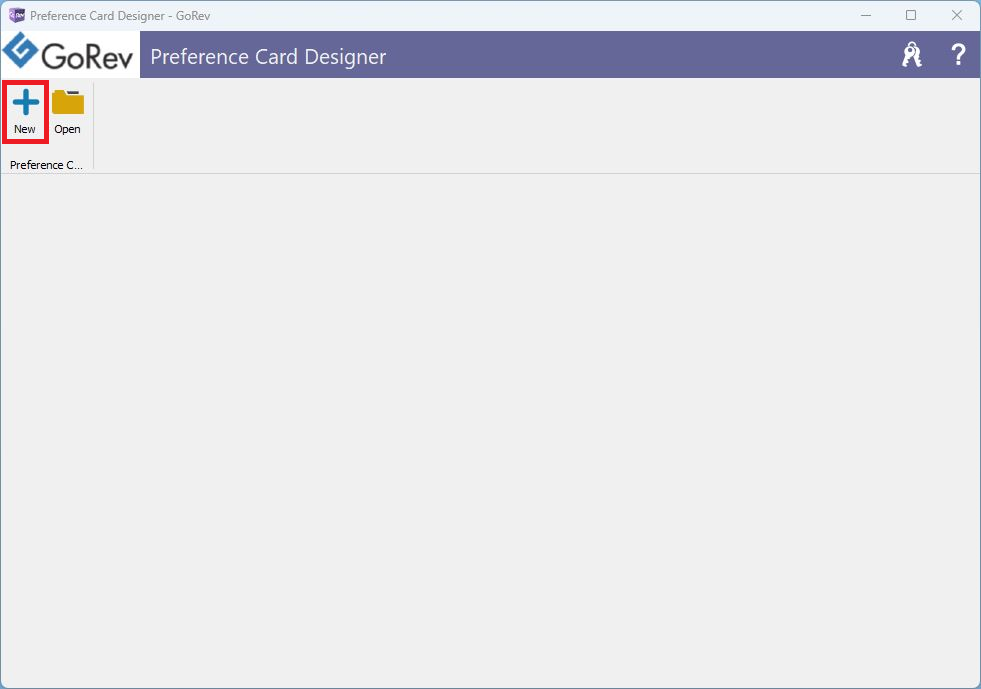This screenshot has height=689, width=981.
Task: Open the help question mark icon
Action: click(x=957, y=55)
